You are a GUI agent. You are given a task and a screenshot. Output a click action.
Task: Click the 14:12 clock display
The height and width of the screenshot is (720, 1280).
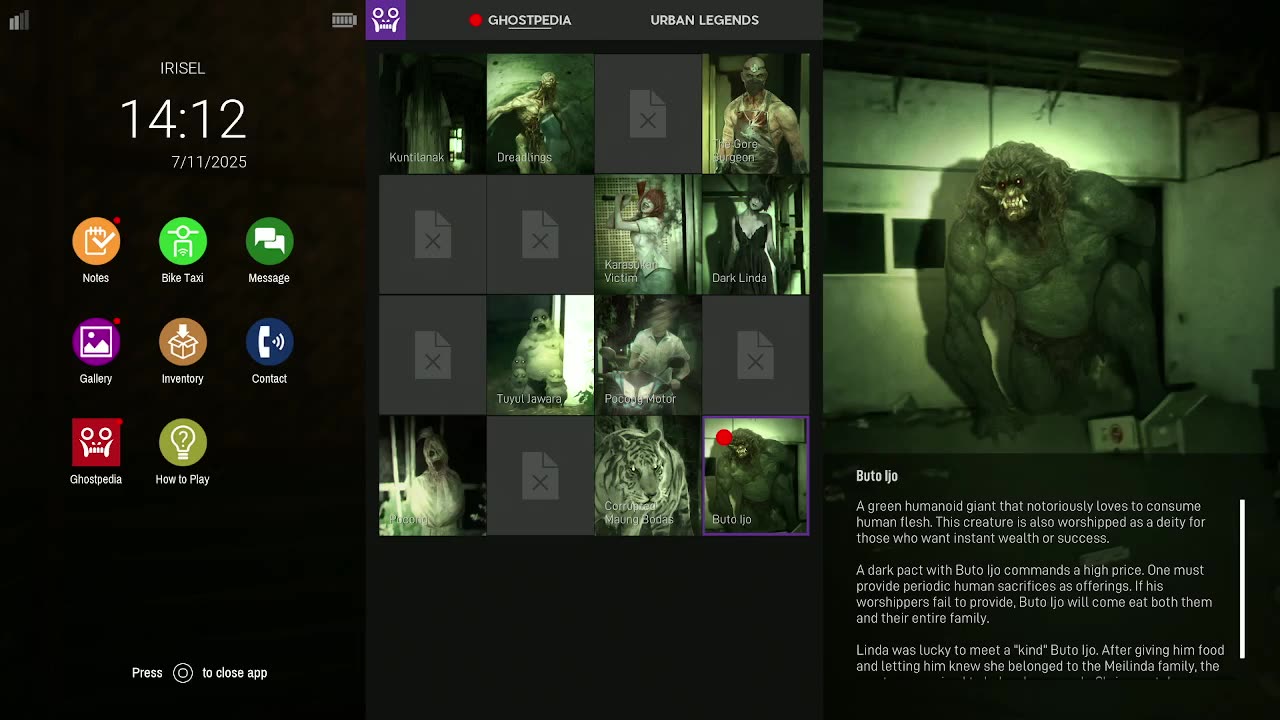pos(183,119)
